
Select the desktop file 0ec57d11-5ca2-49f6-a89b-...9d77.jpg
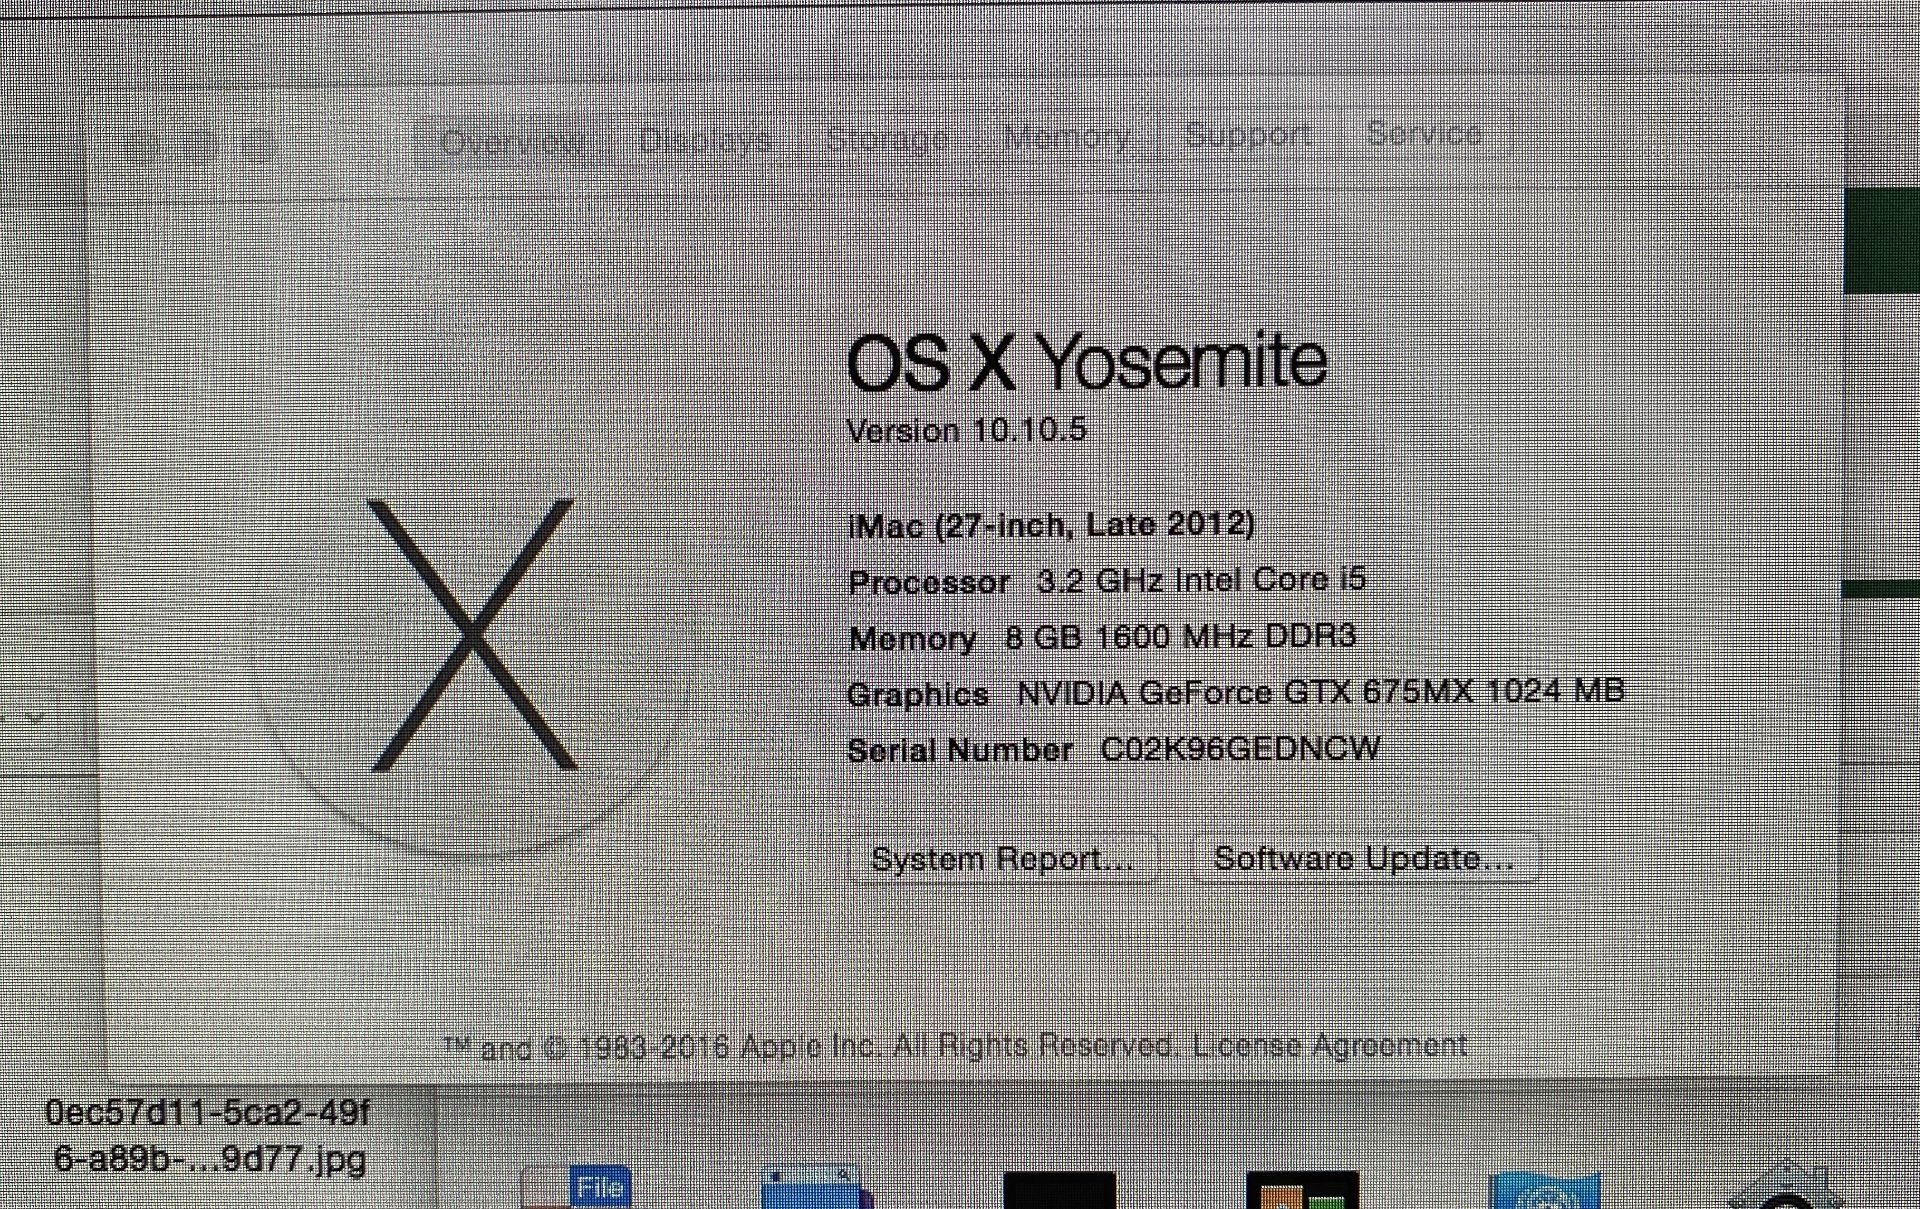pyautogui.click(x=208, y=1136)
